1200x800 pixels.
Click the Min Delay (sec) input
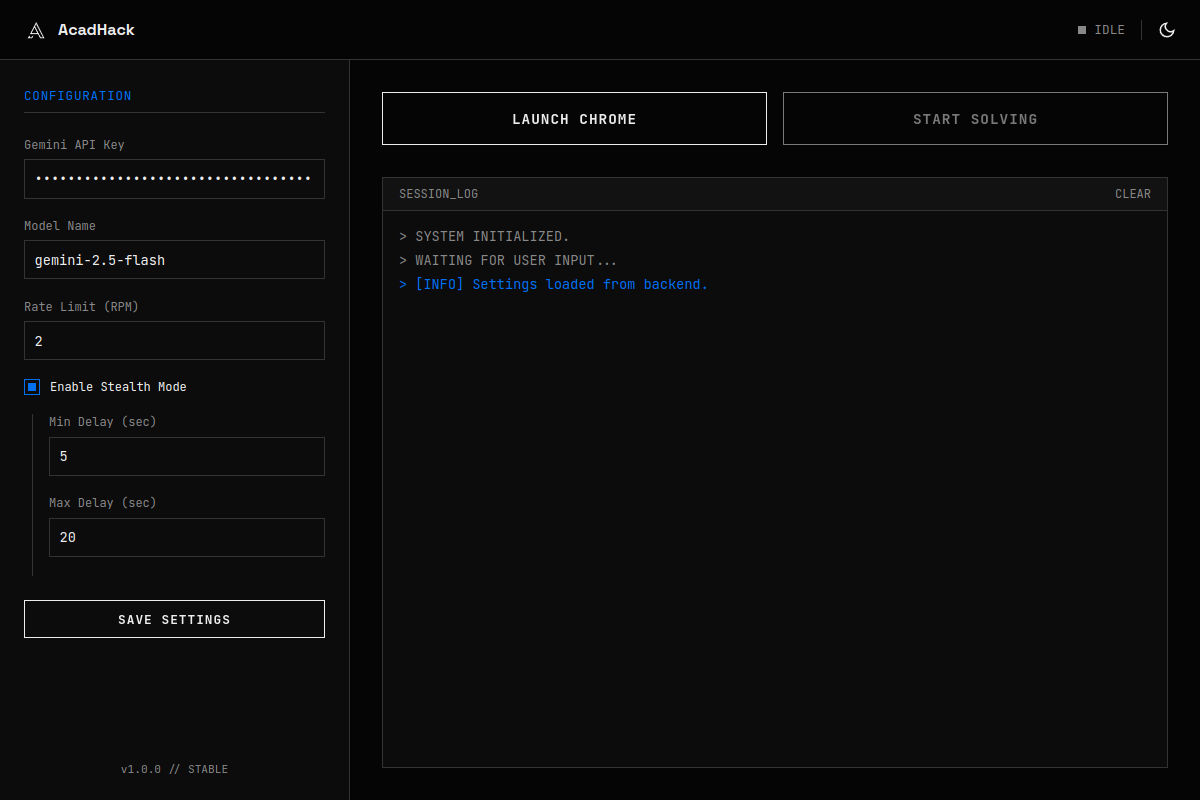[x=186, y=456]
